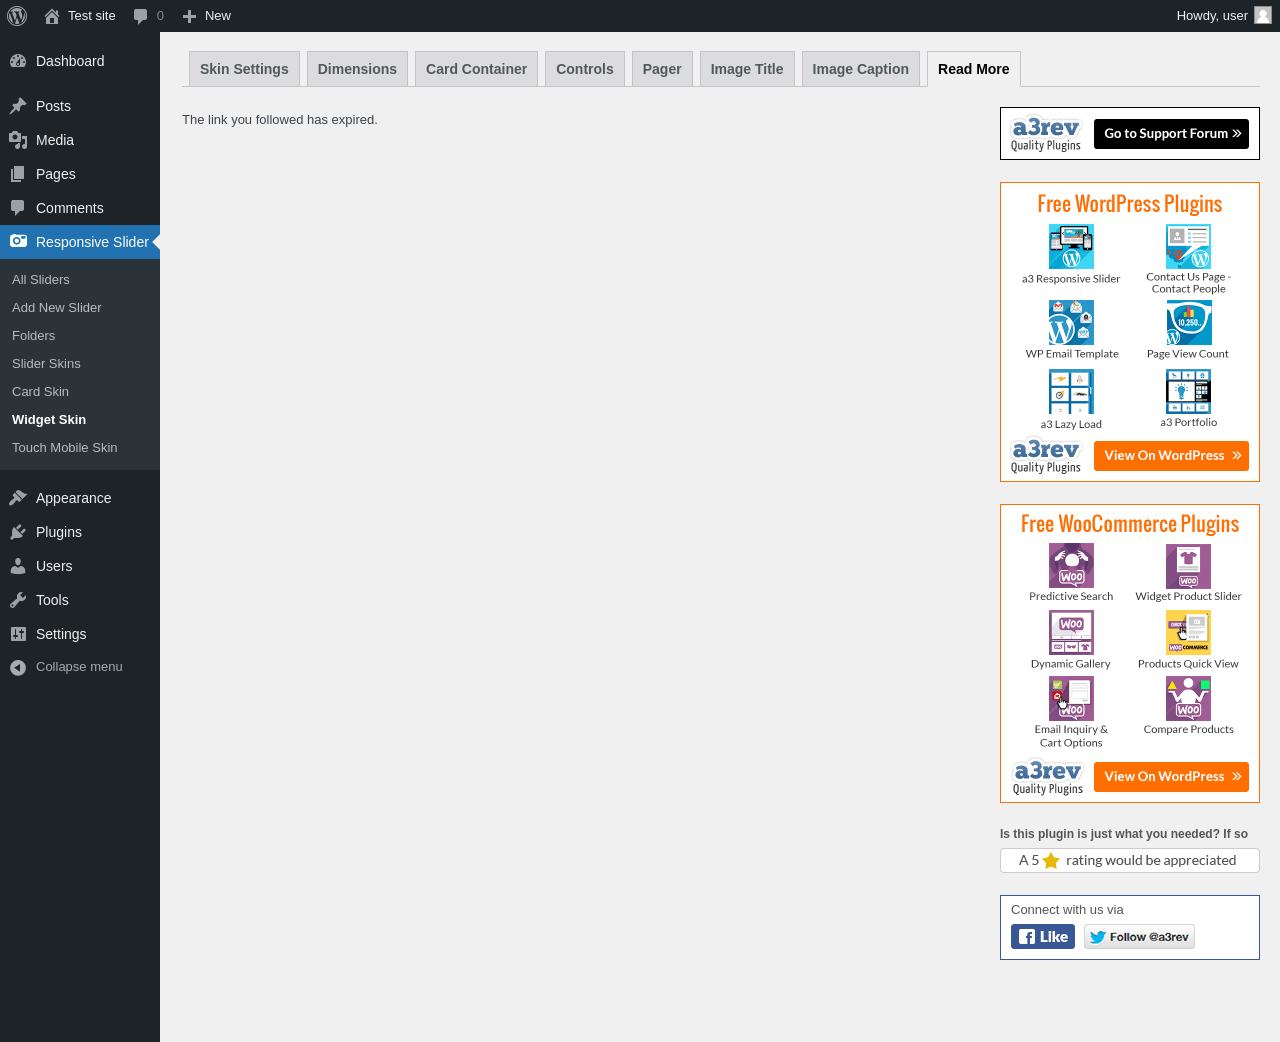Select the Read More tab
Viewport: 1280px width, 1042px height.
(974, 69)
